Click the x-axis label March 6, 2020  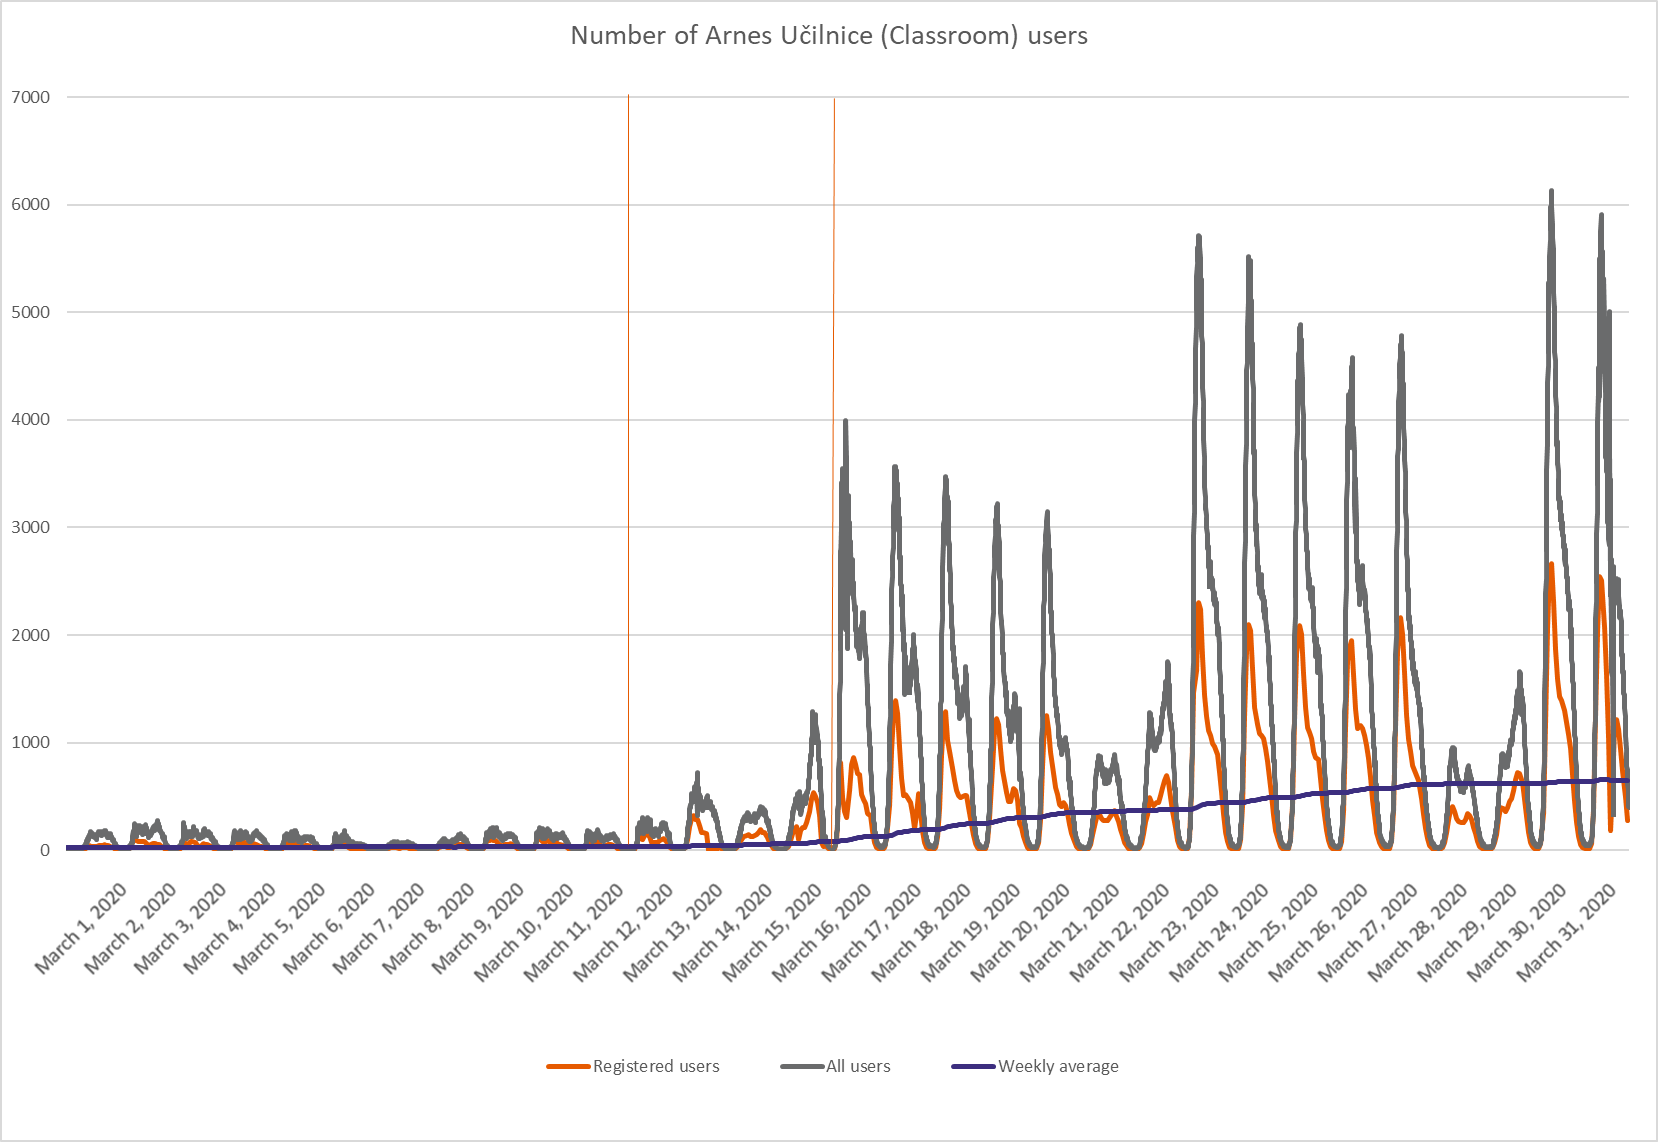click(330, 928)
